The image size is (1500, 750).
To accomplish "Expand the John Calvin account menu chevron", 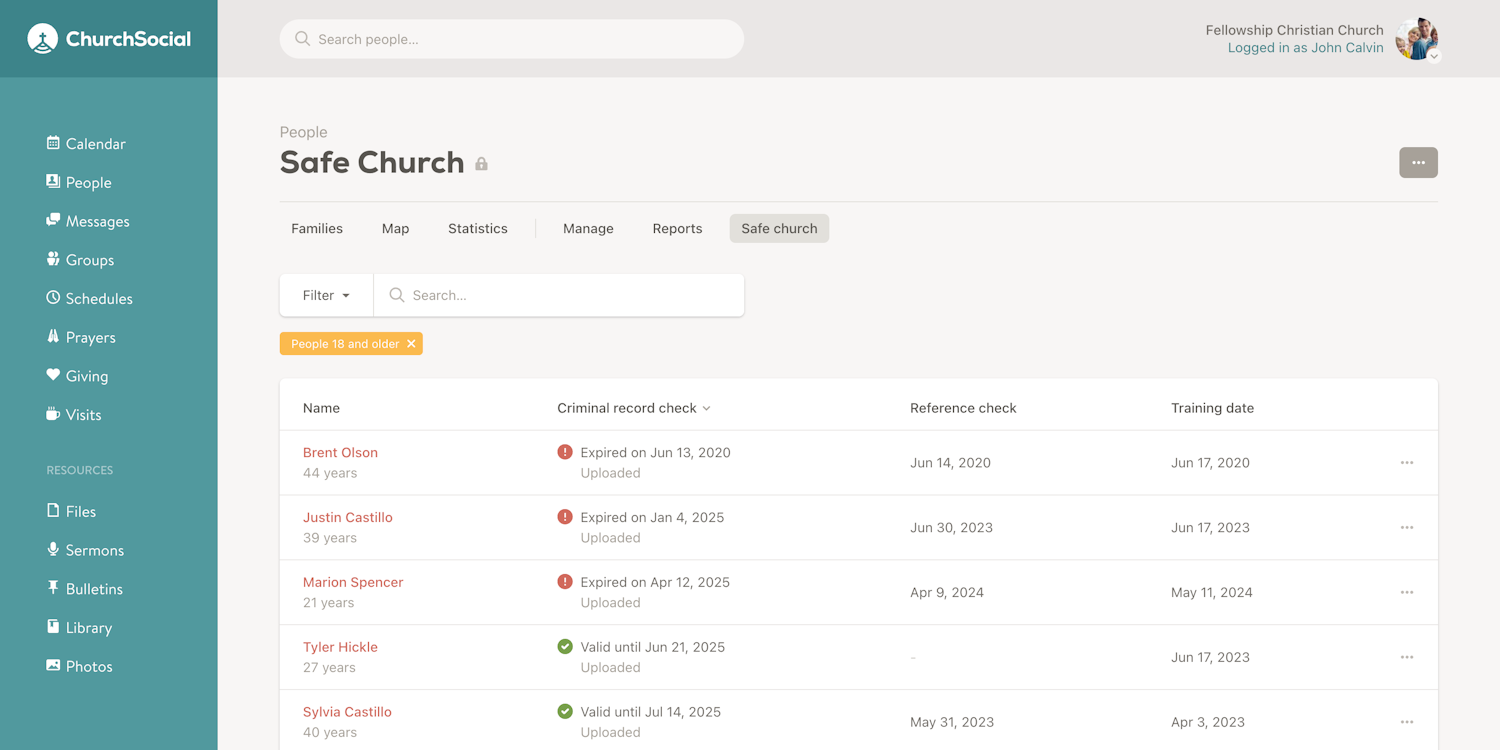I will point(1434,57).
